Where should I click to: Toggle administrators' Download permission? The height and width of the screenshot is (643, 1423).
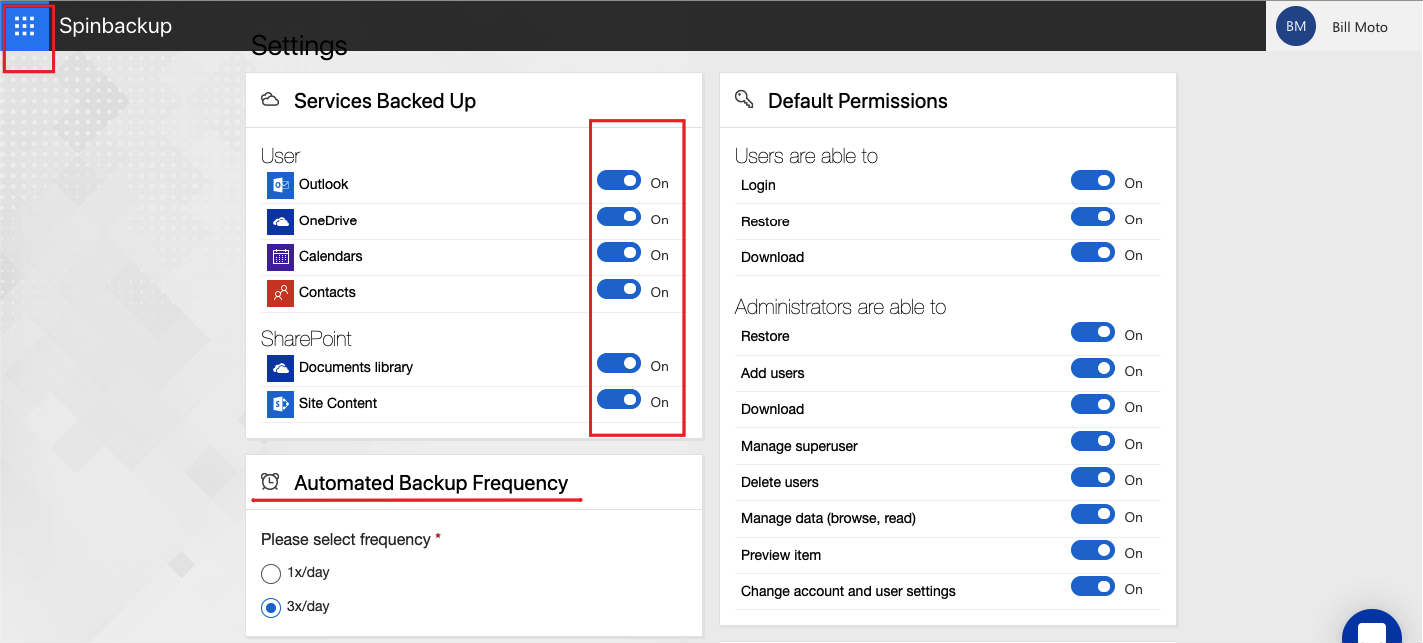point(1093,404)
